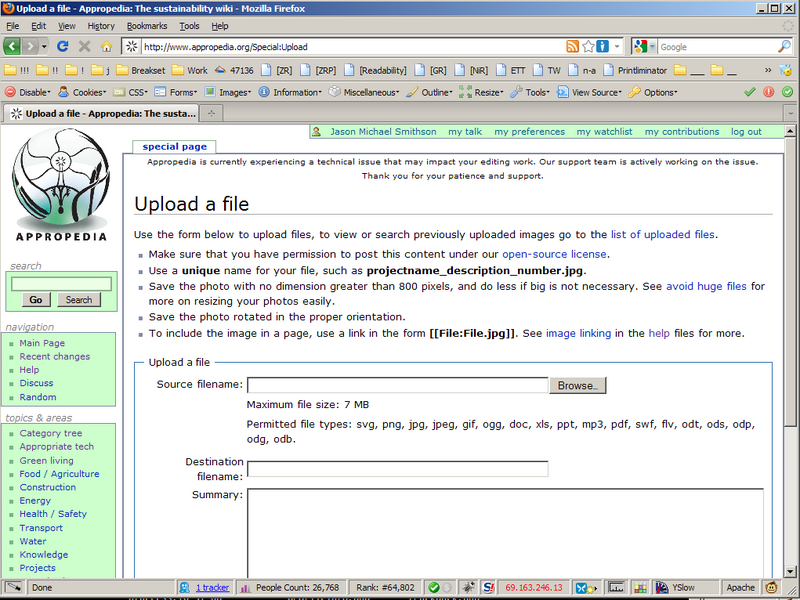Open the 47136 bookmark
This screenshot has width=800, height=600.
[234, 70]
